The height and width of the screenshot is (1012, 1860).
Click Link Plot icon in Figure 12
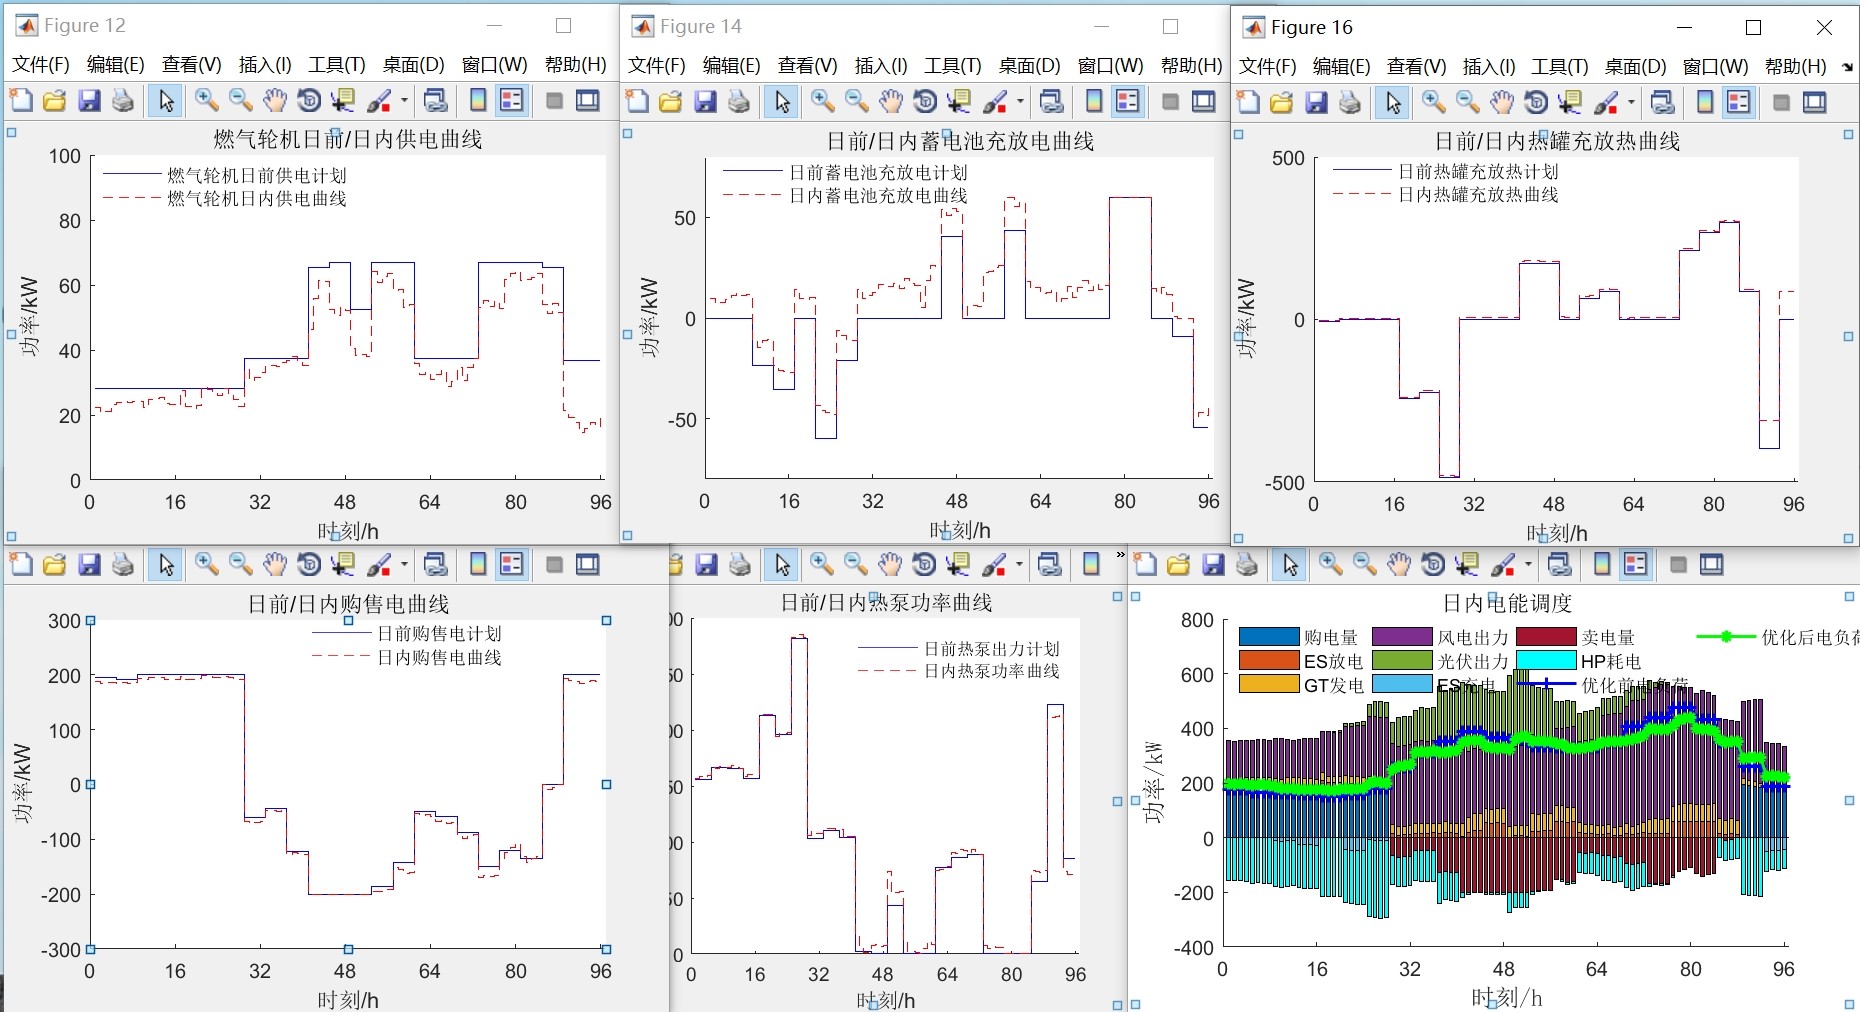point(436,100)
